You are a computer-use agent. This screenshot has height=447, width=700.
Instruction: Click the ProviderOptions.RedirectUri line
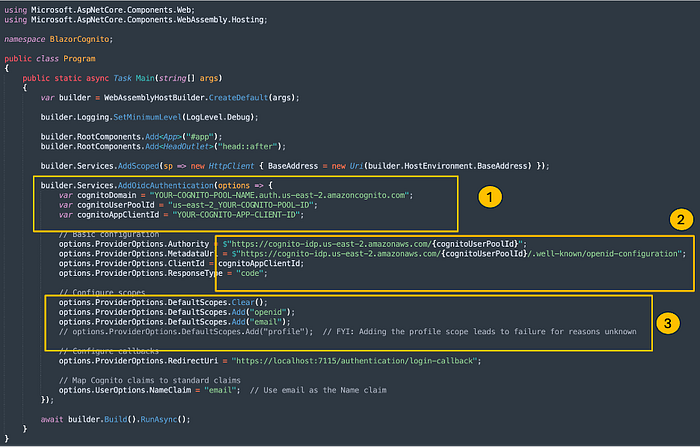pos(270,361)
